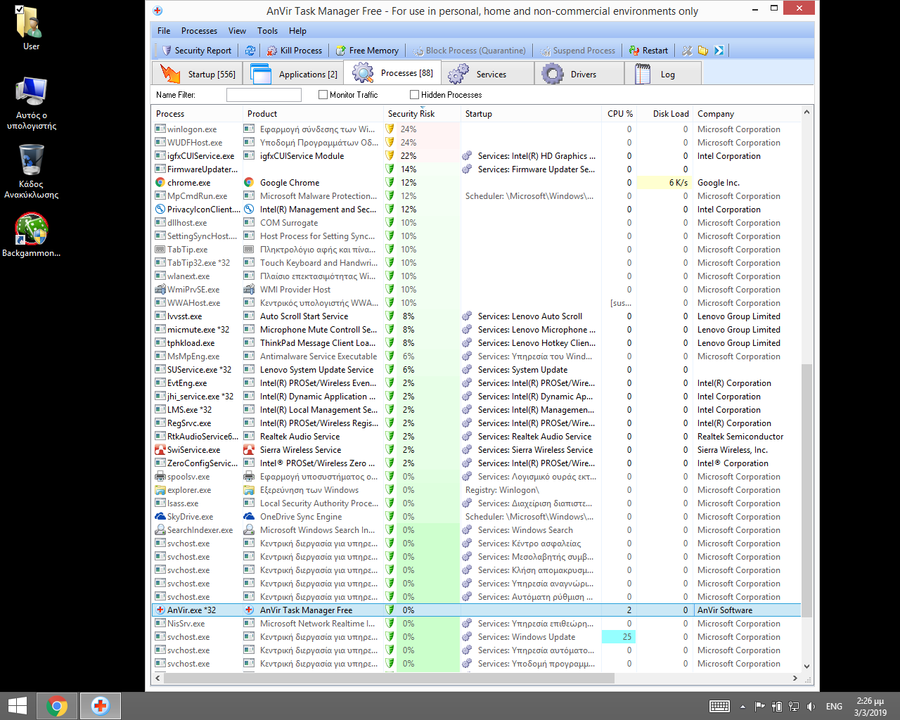Click the horizontal scrollbar right arrow

point(795,678)
